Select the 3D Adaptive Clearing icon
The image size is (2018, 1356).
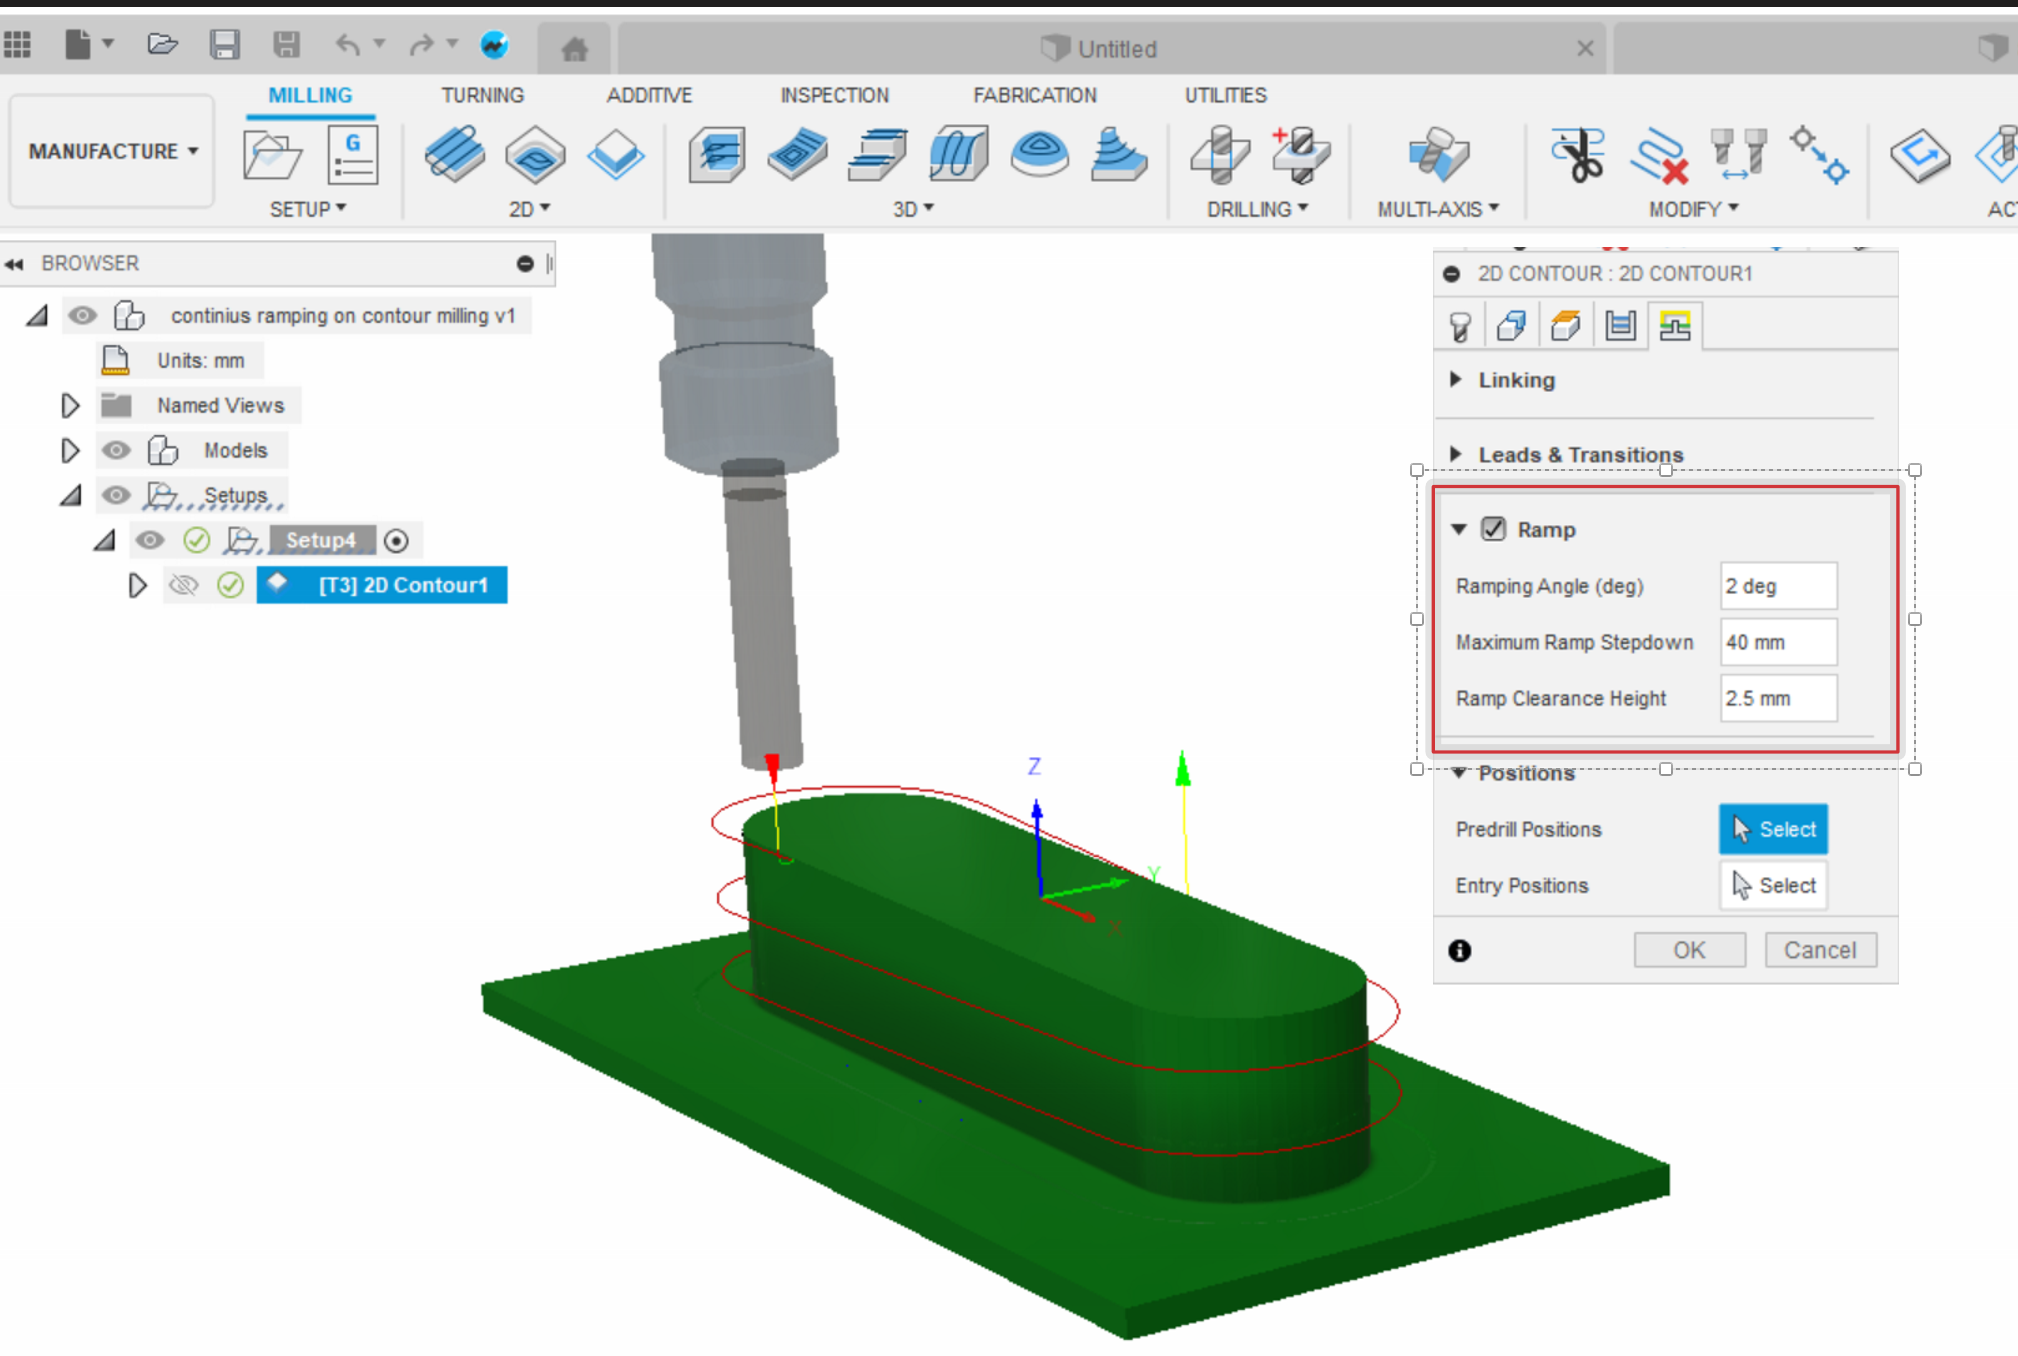(717, 155)
